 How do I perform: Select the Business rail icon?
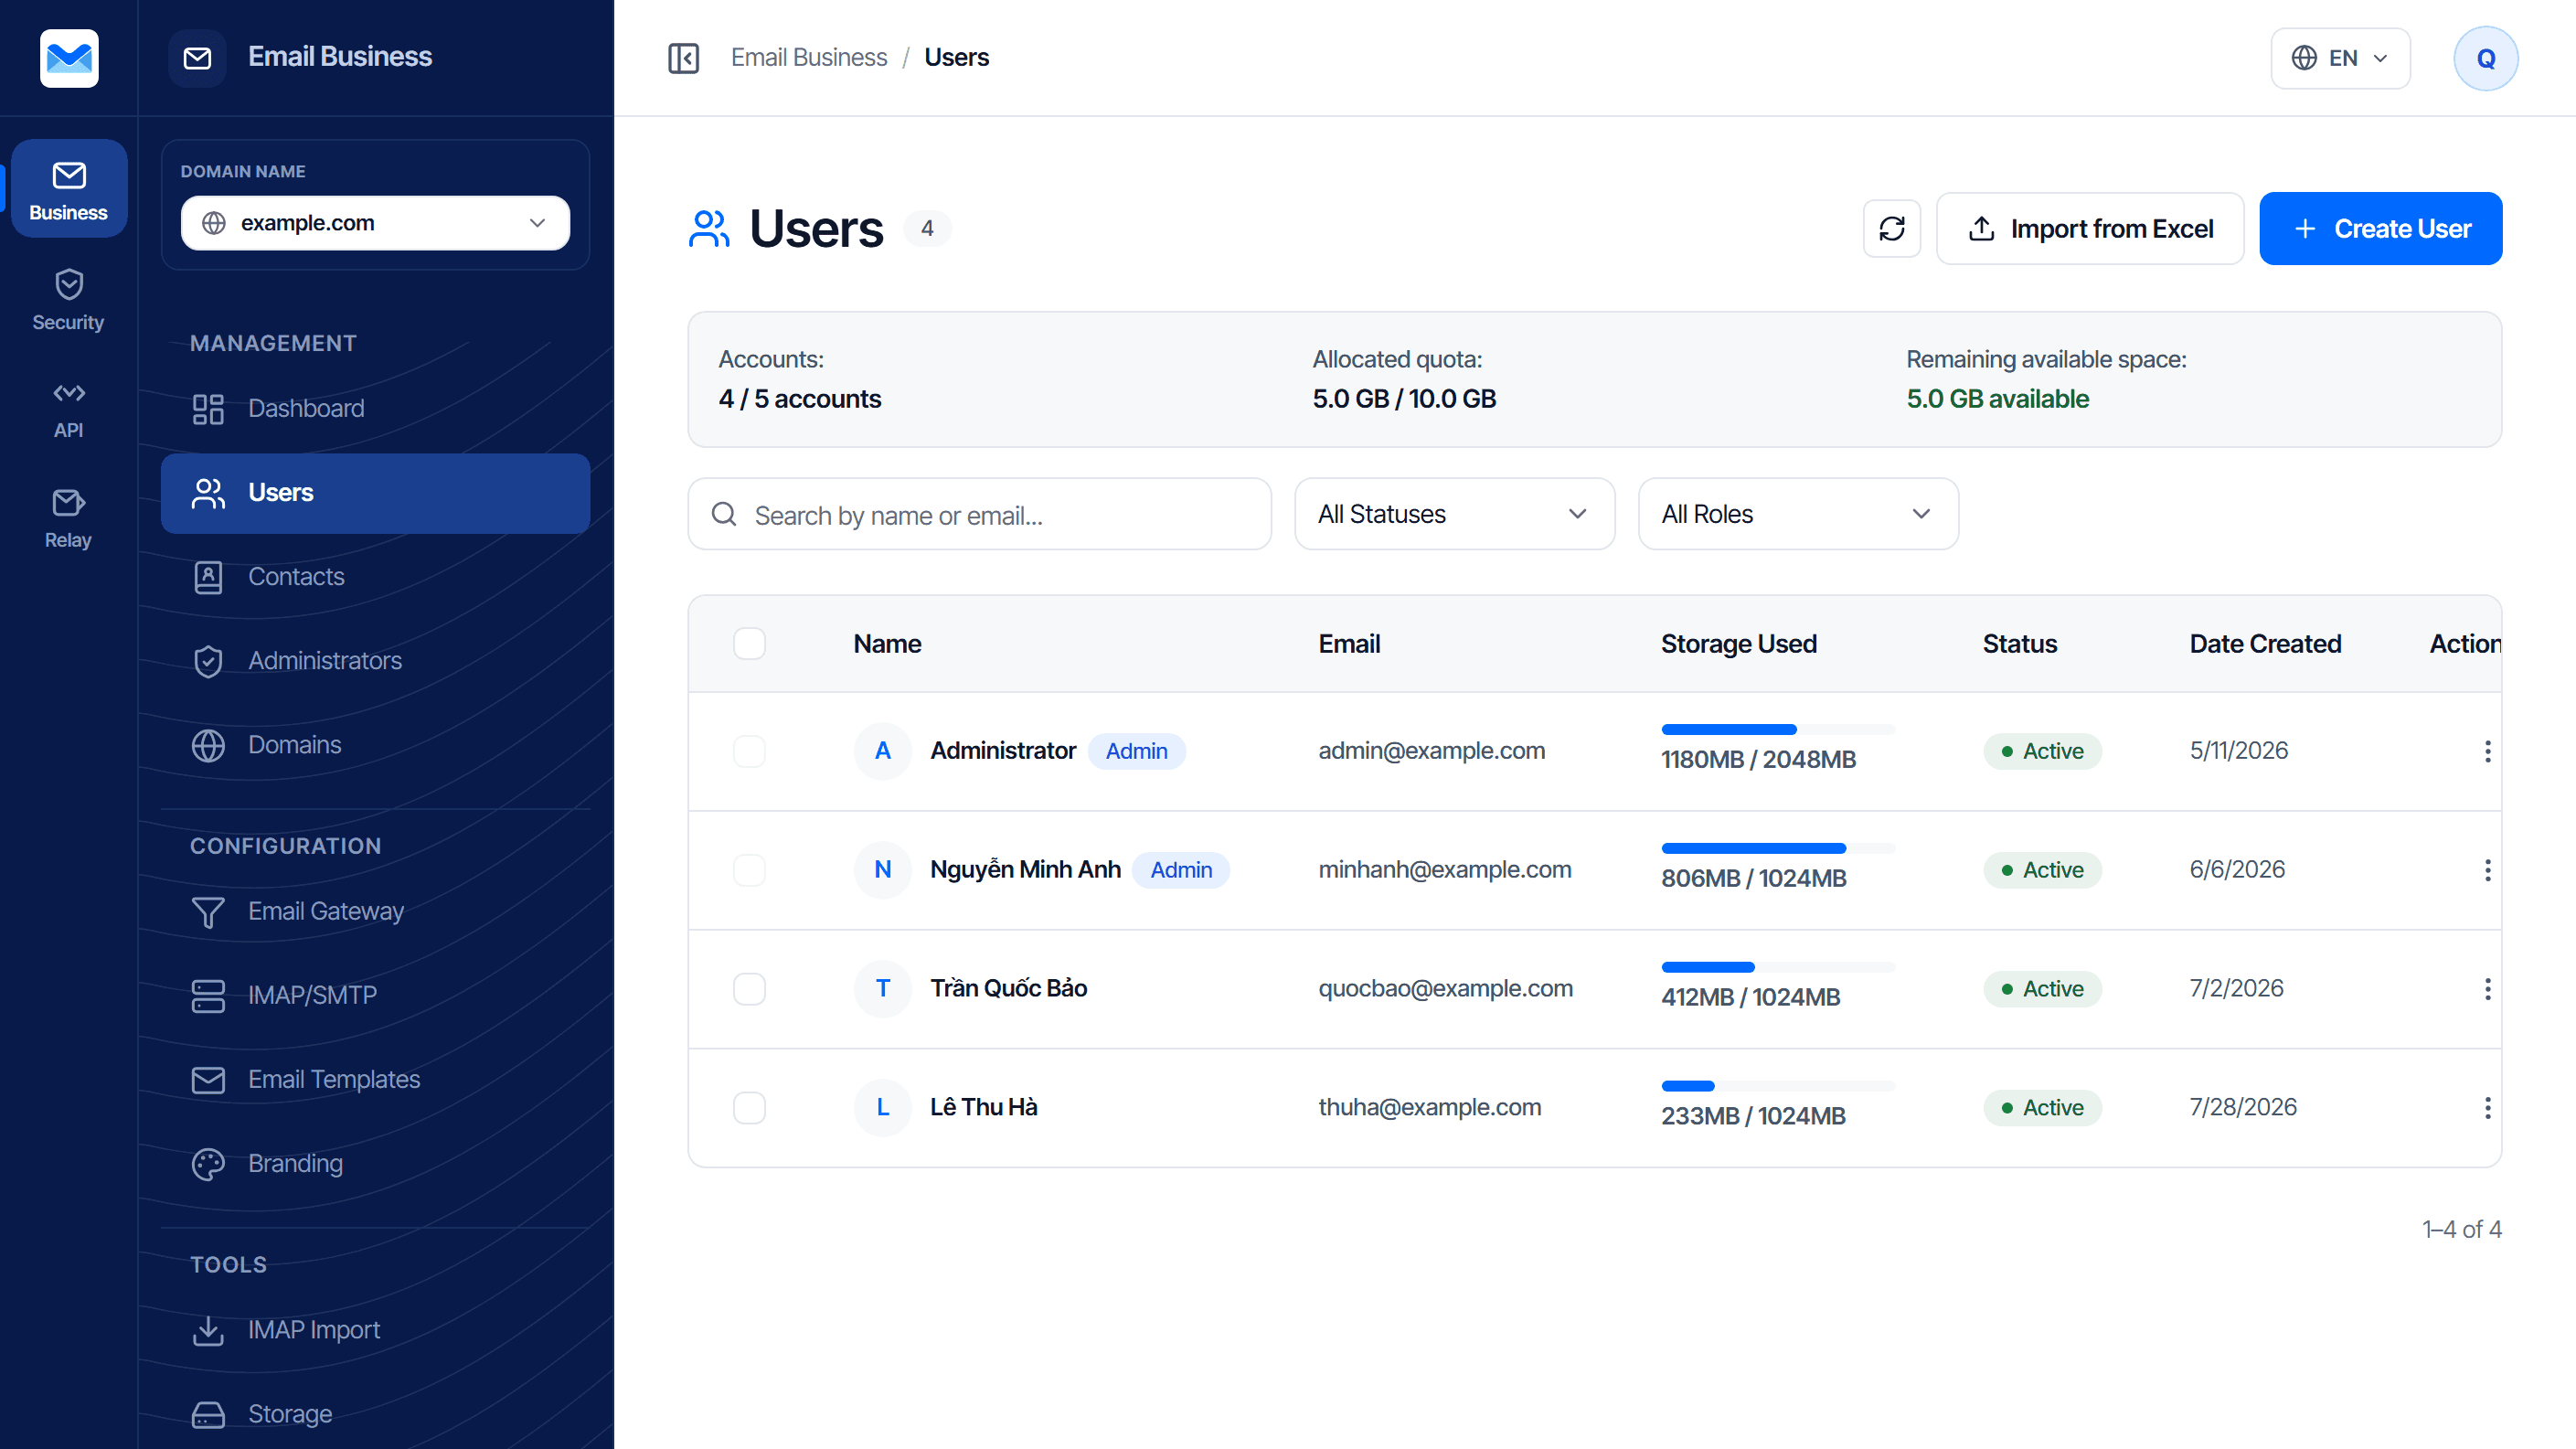click(x=68, y=189)
